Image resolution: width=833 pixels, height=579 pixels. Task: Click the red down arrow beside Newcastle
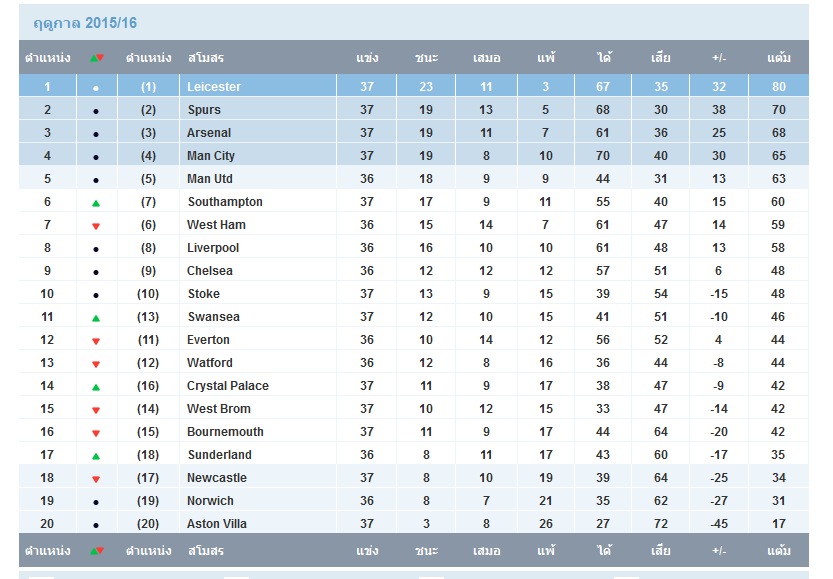[x=96, y=479]
